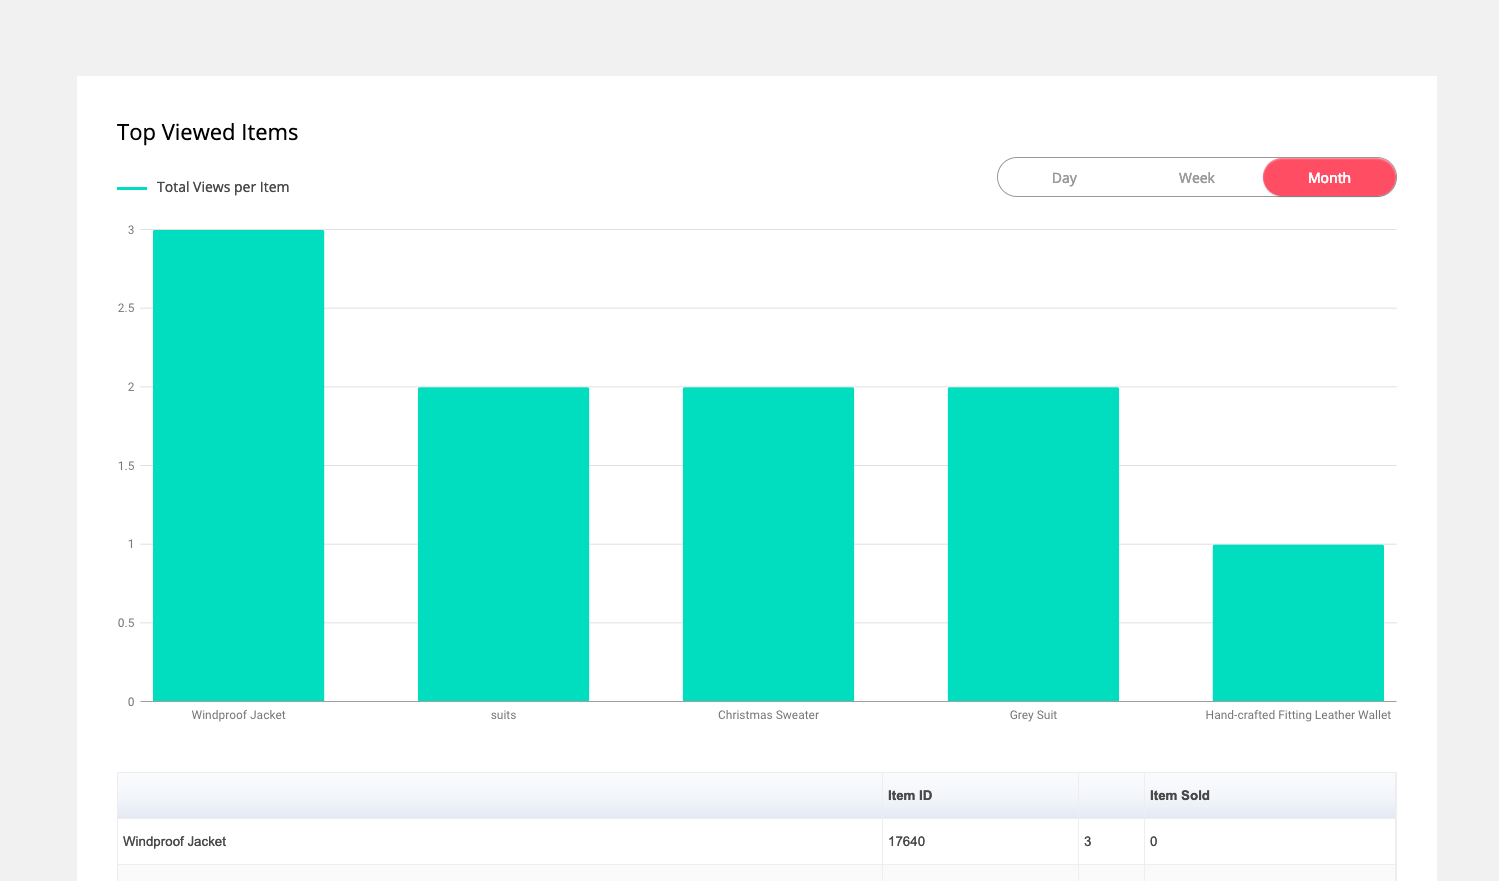Click the suits x-axis label
The image size is (1499, 881).
[x=503, y=715]
